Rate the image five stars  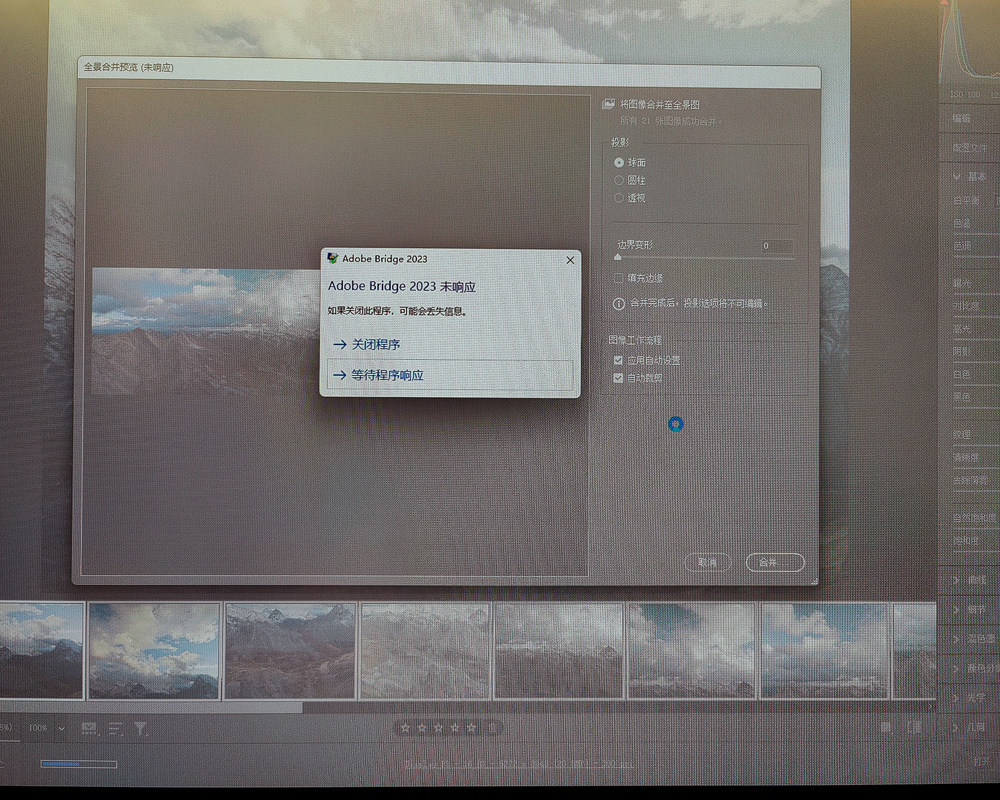(x=471, y=728)
